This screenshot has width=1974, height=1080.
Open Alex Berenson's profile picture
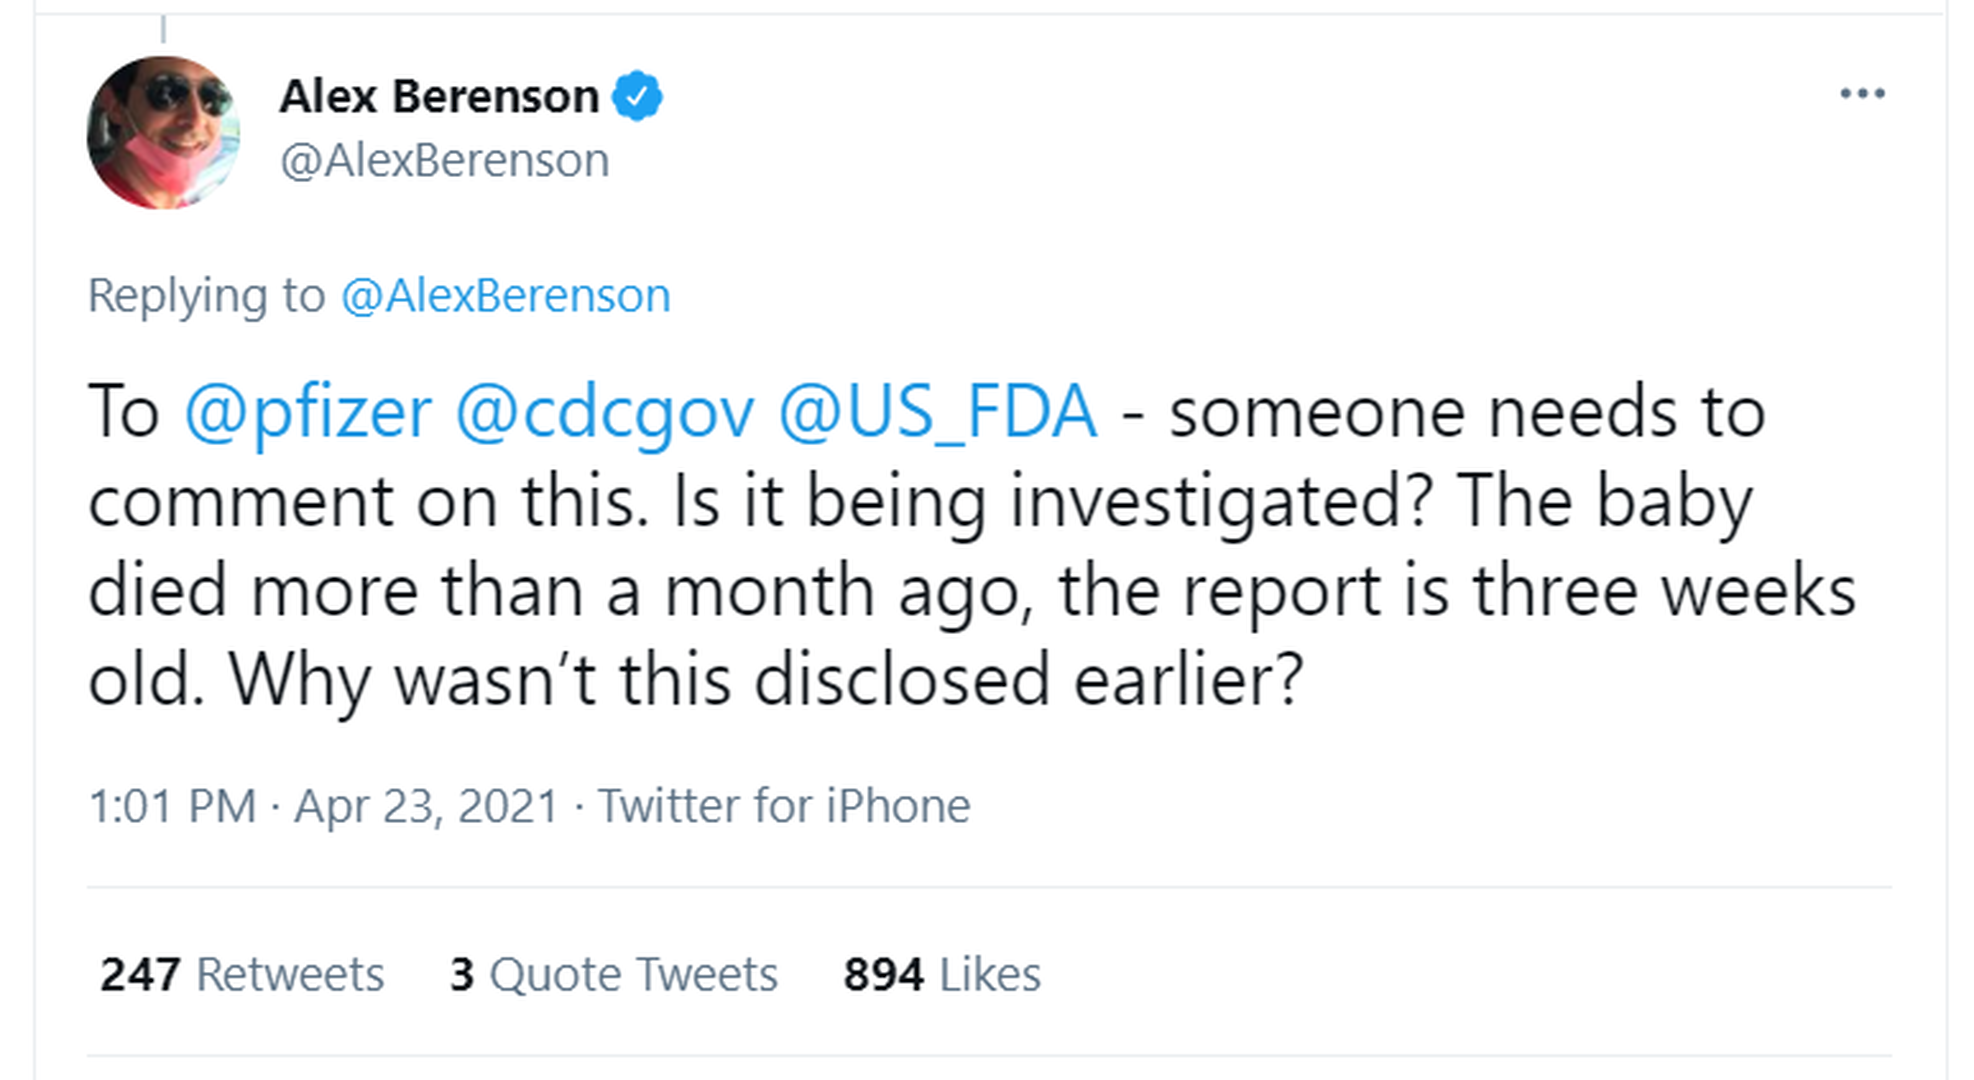[x=163, y=132]
